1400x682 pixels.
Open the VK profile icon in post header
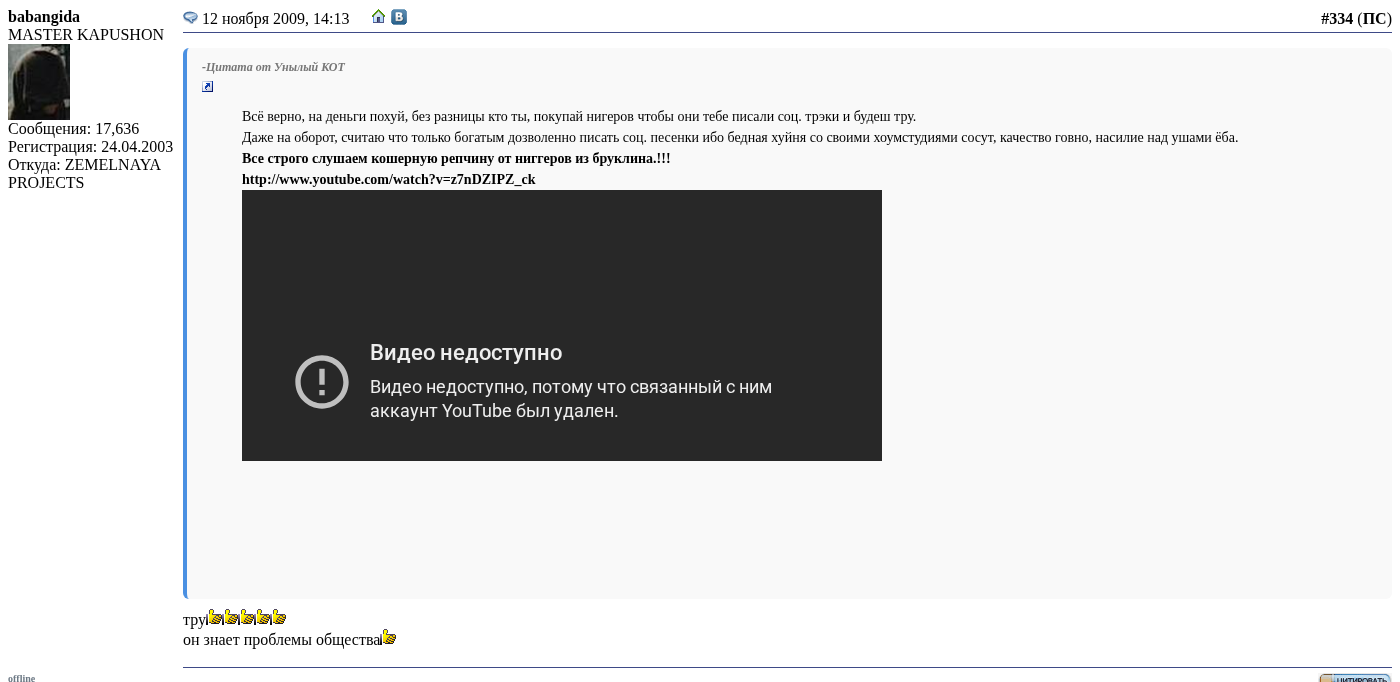coord(399,17)
